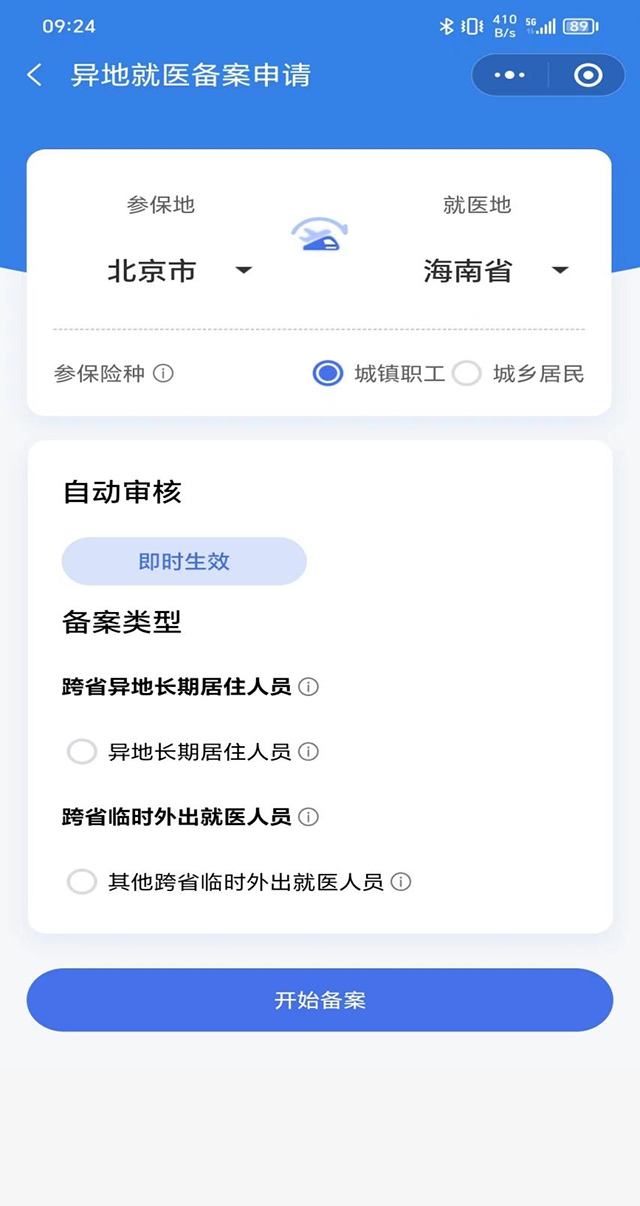Tap the back arrow icon

pos(35,75)
